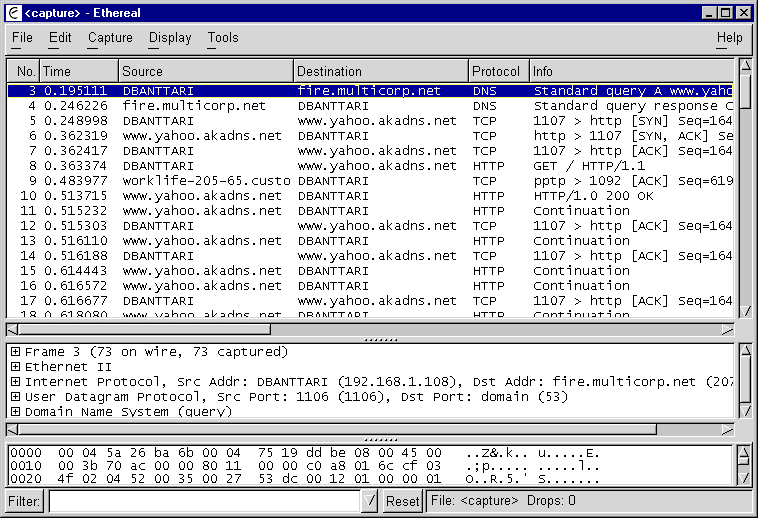Select packet 14 at time 0.516188
758x518 pixels.
pos(370,256)
